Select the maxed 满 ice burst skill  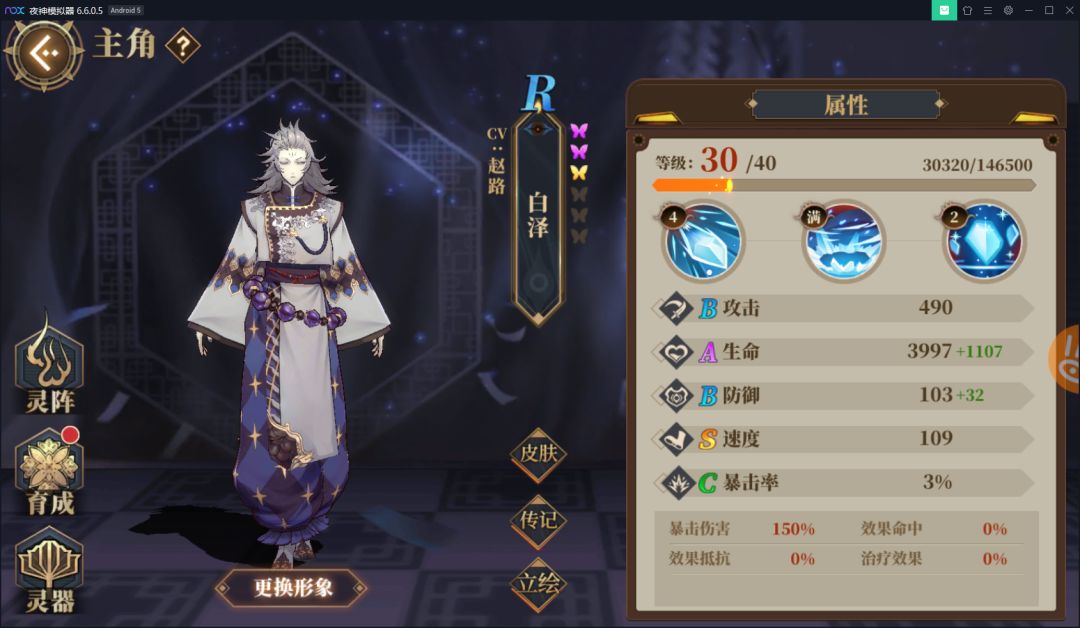pyautogui.click(x=843, y=241)
